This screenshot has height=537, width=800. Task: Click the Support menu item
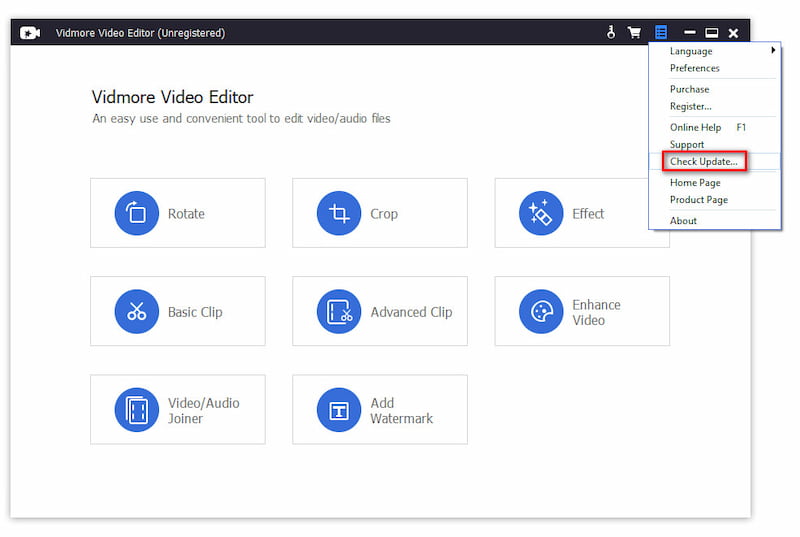click(x=687, y=145)
